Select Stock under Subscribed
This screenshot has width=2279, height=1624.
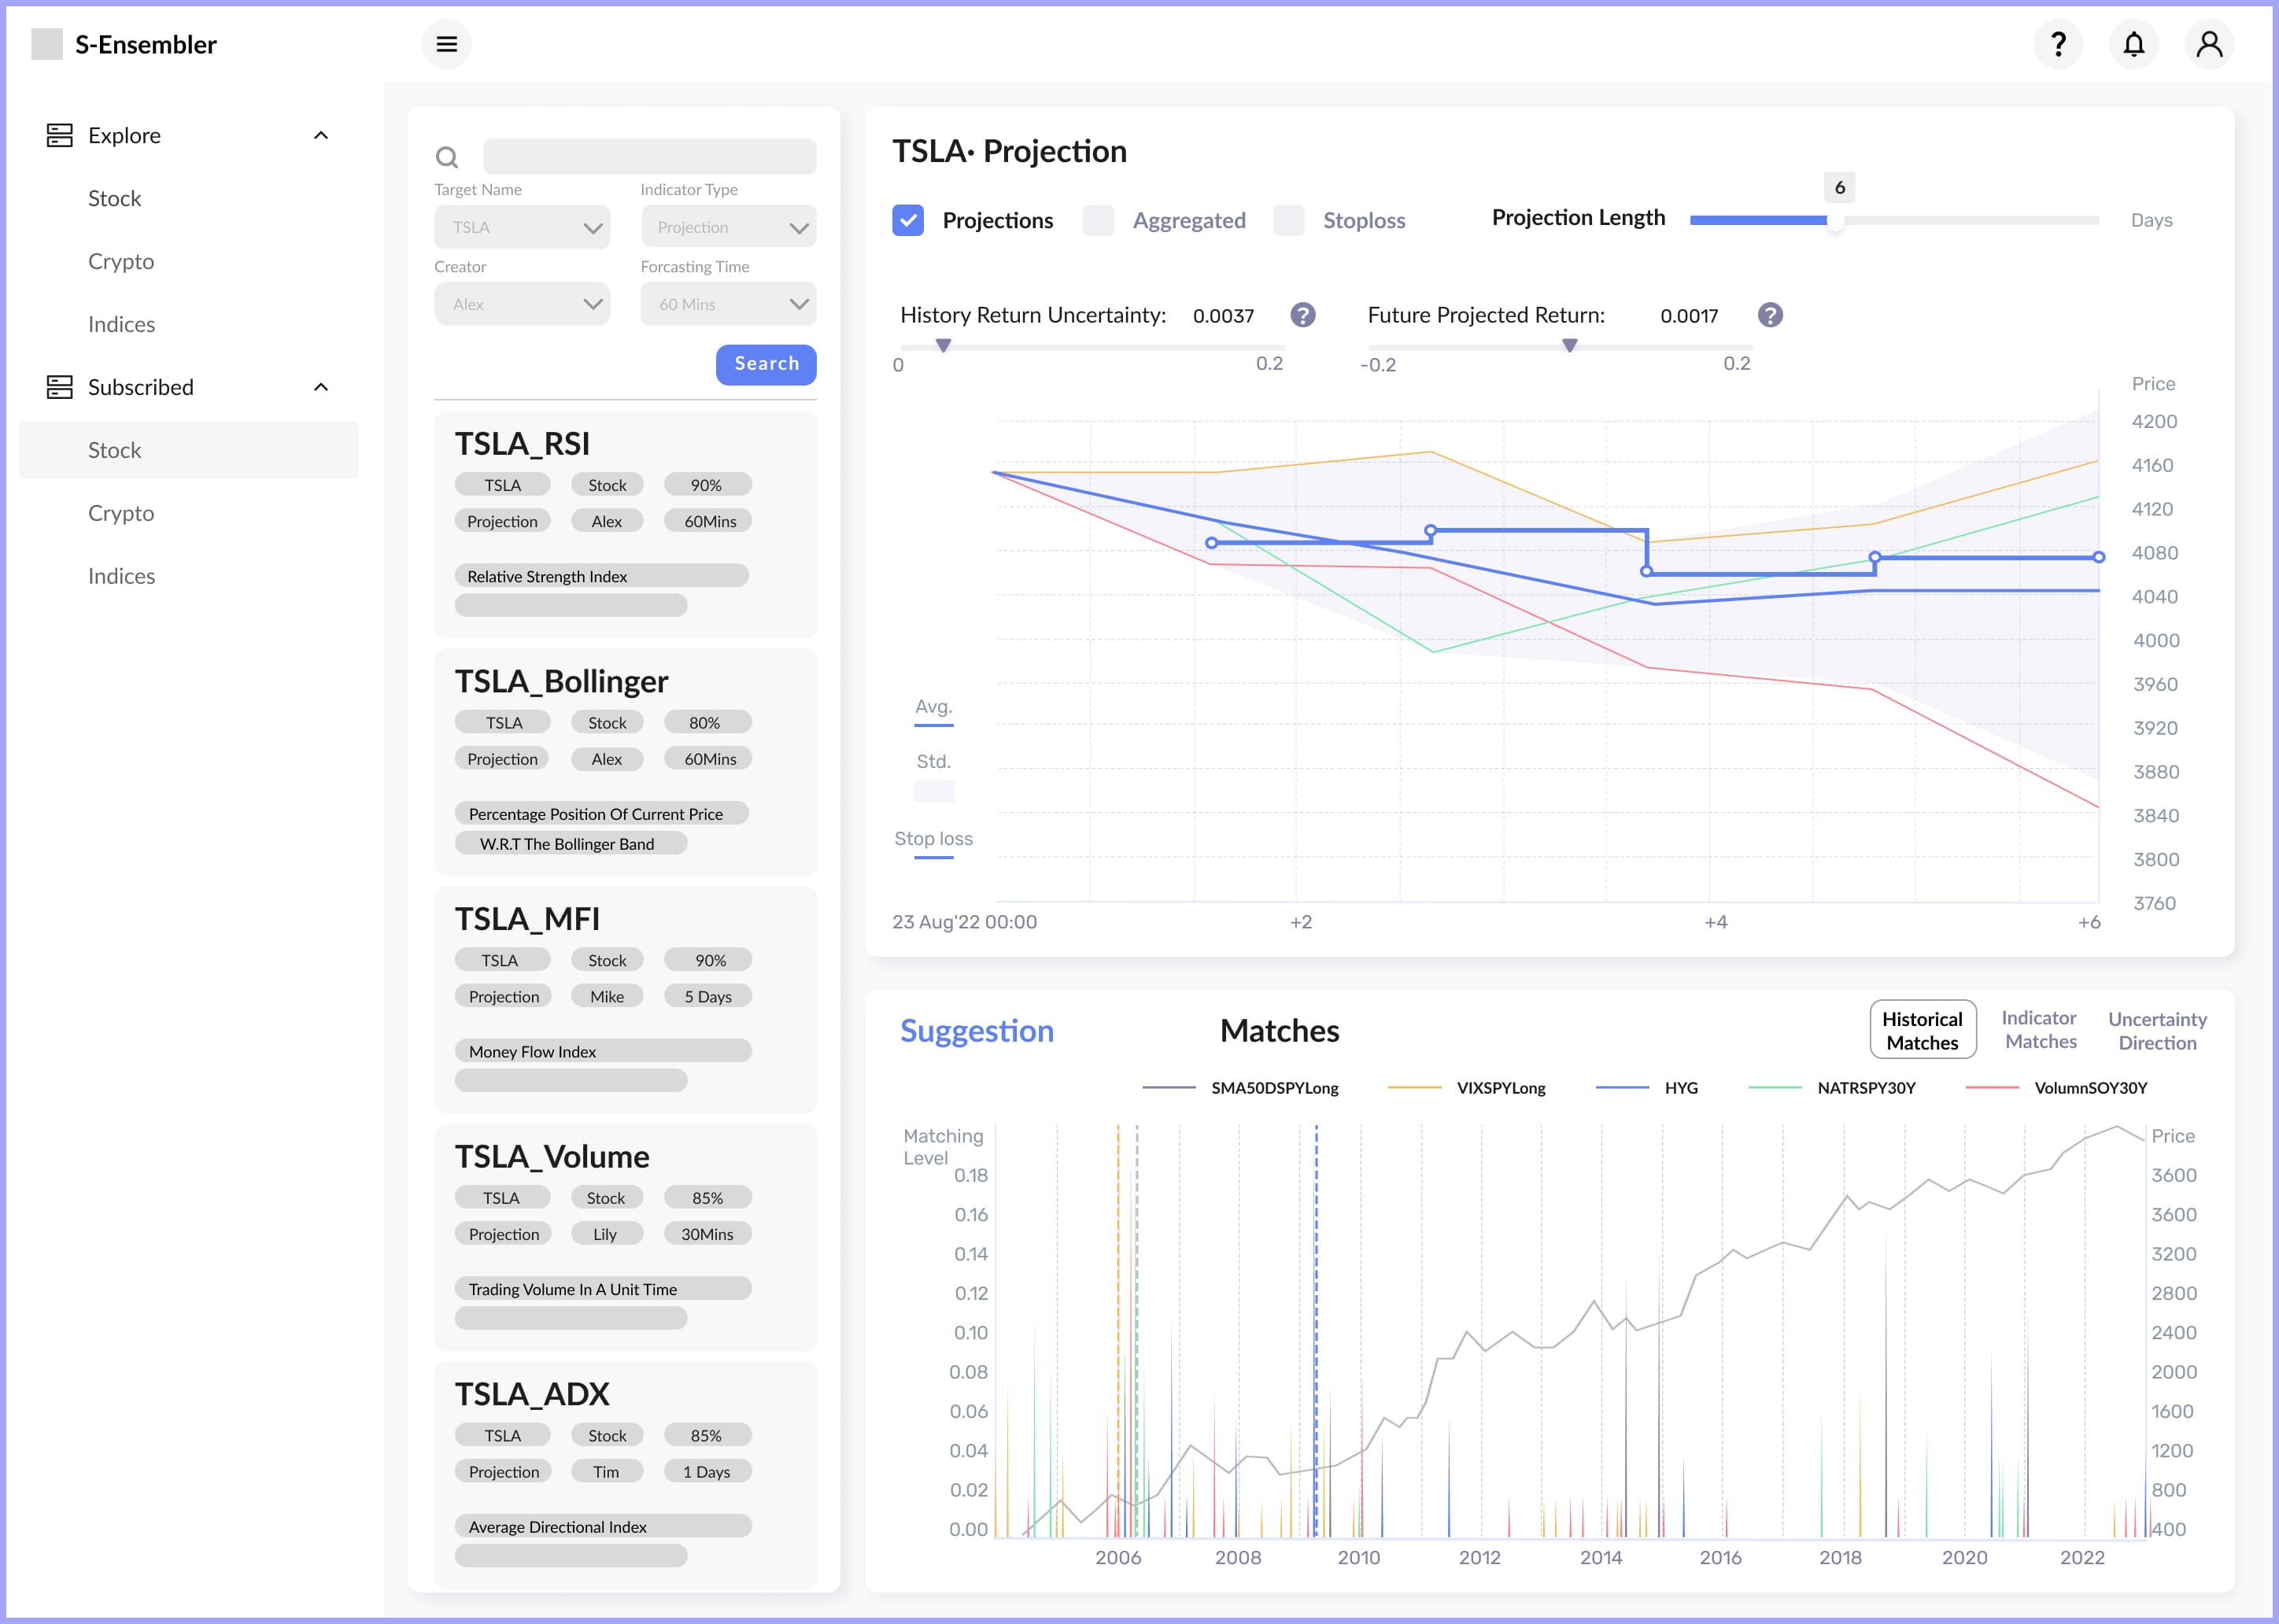tap(188, 450)
